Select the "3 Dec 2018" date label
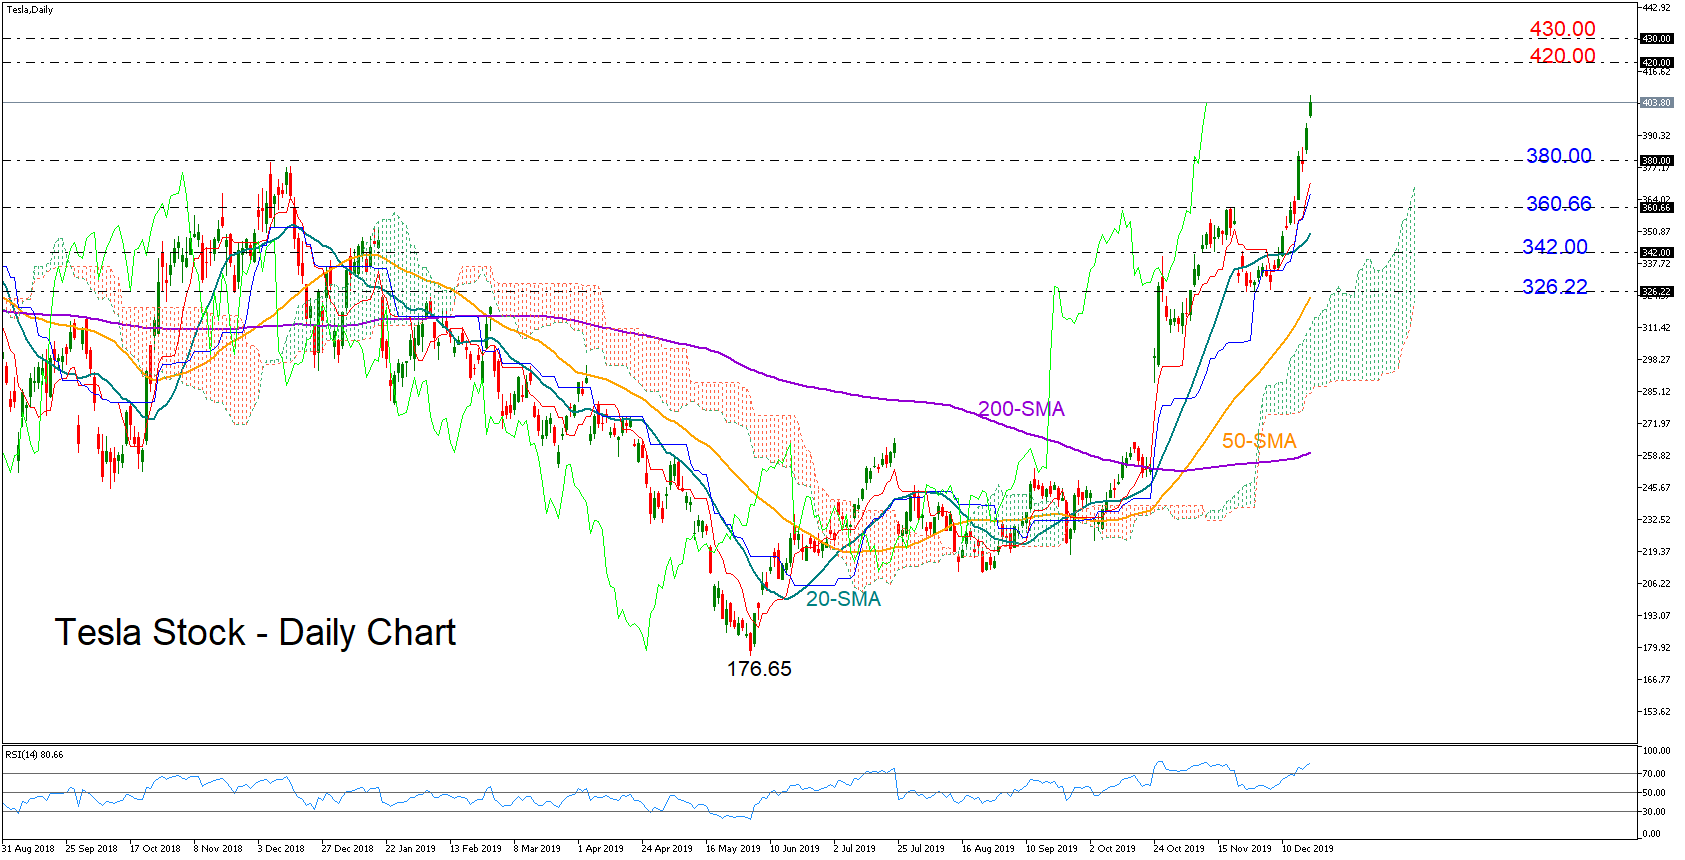Image resolution: width=1685 pixels, height=860 pixels. (281, 849)
